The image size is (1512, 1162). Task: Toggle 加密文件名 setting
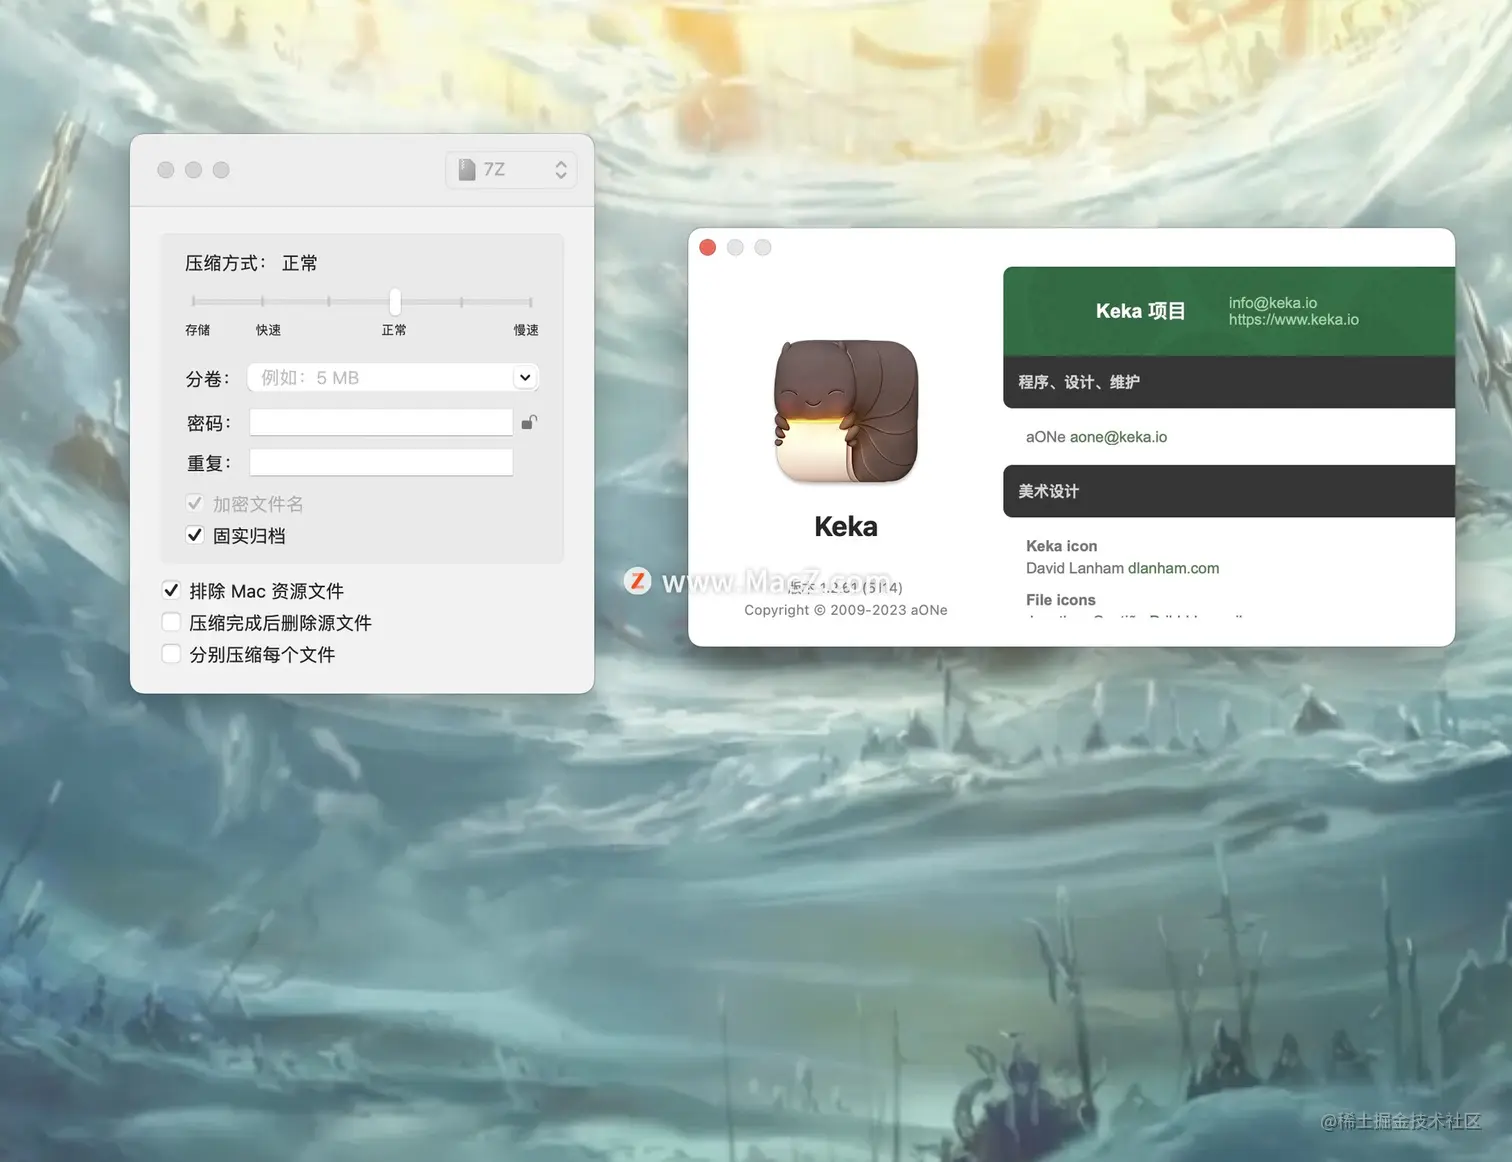(x=195, y=503)
